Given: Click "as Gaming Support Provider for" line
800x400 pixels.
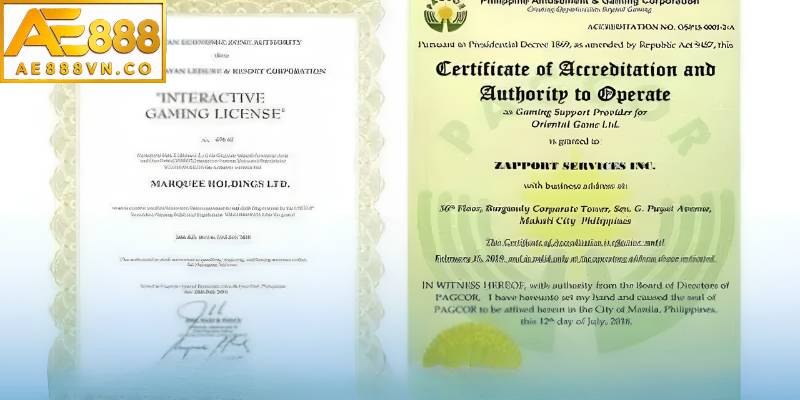Looking at the screenshot, I should pos(575,112).
